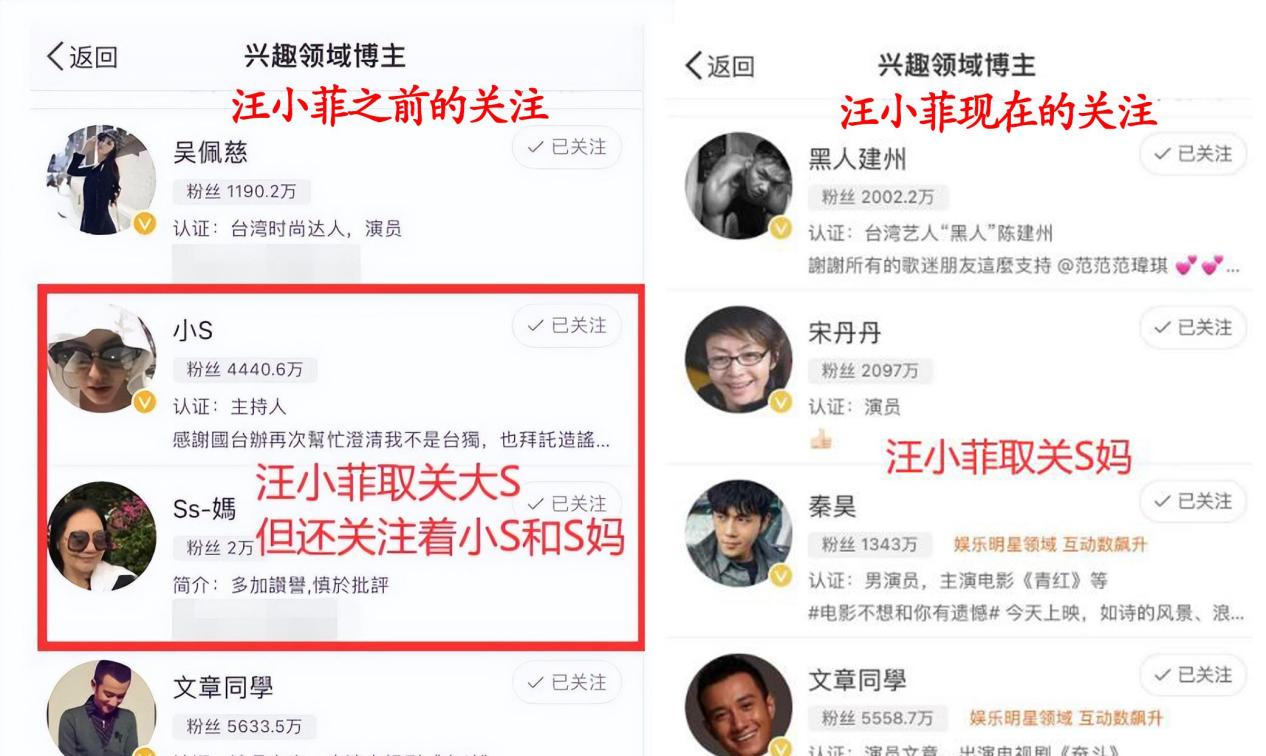Screen dimensions: 1266x756
Task: Open 吴佩慈's profile avatar
Action: click(x=100, y=180)
